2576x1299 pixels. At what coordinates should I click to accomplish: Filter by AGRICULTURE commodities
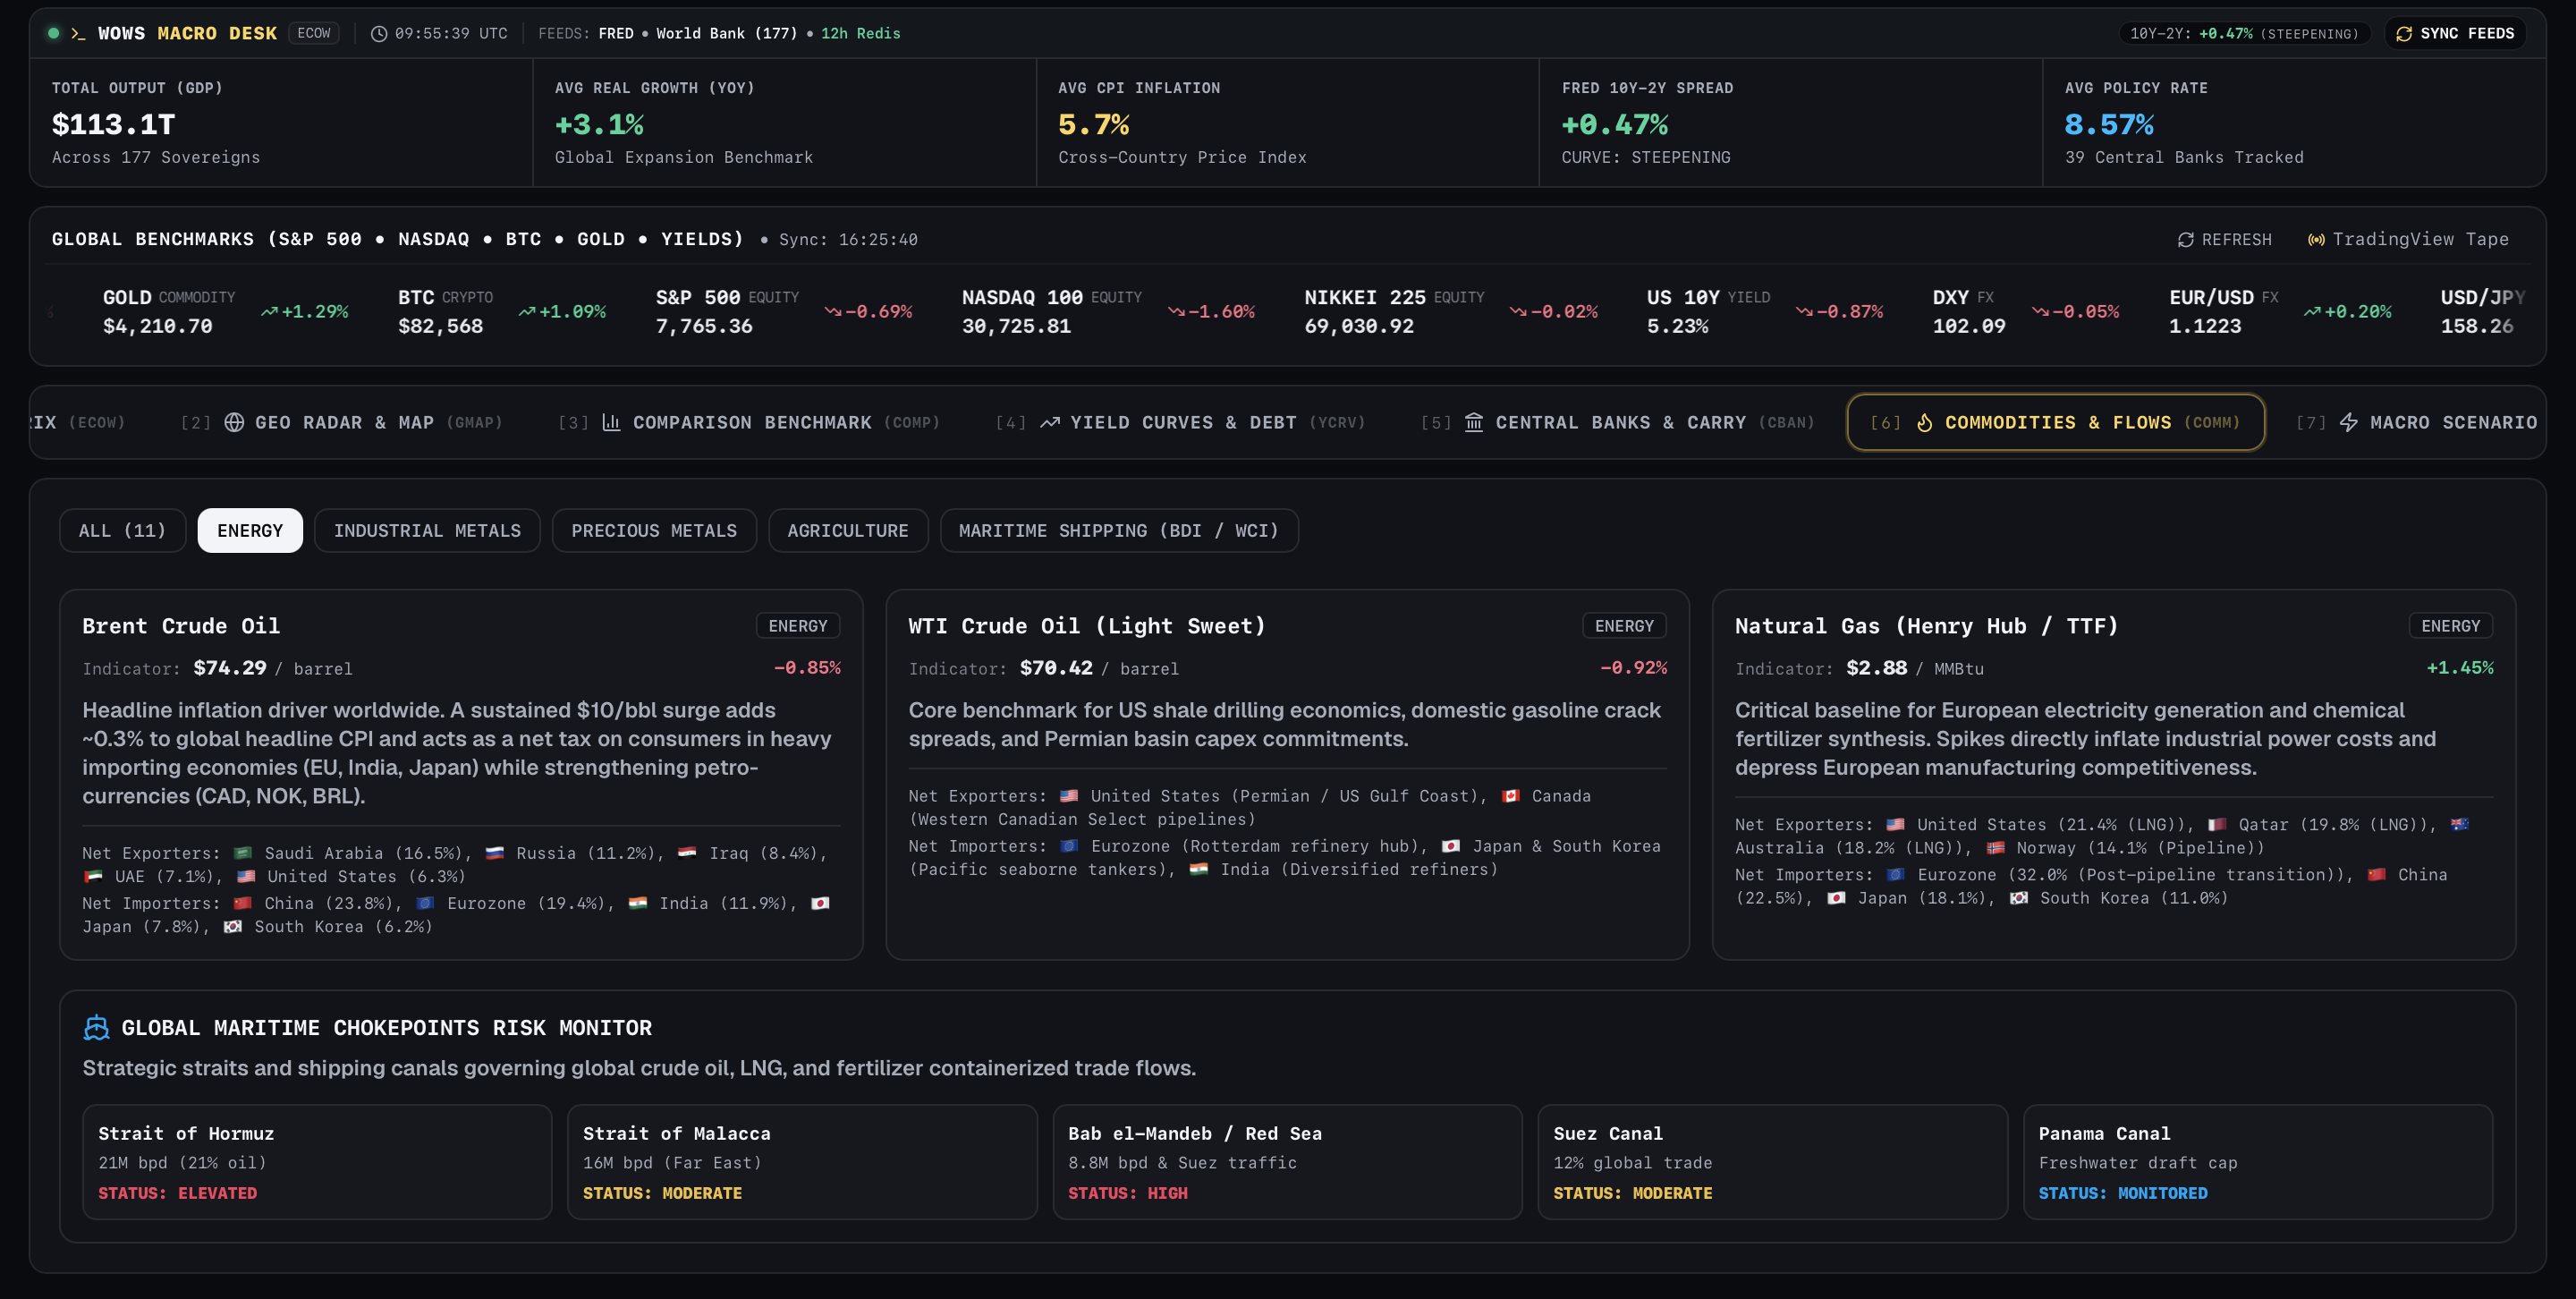[x=848, y=531]
